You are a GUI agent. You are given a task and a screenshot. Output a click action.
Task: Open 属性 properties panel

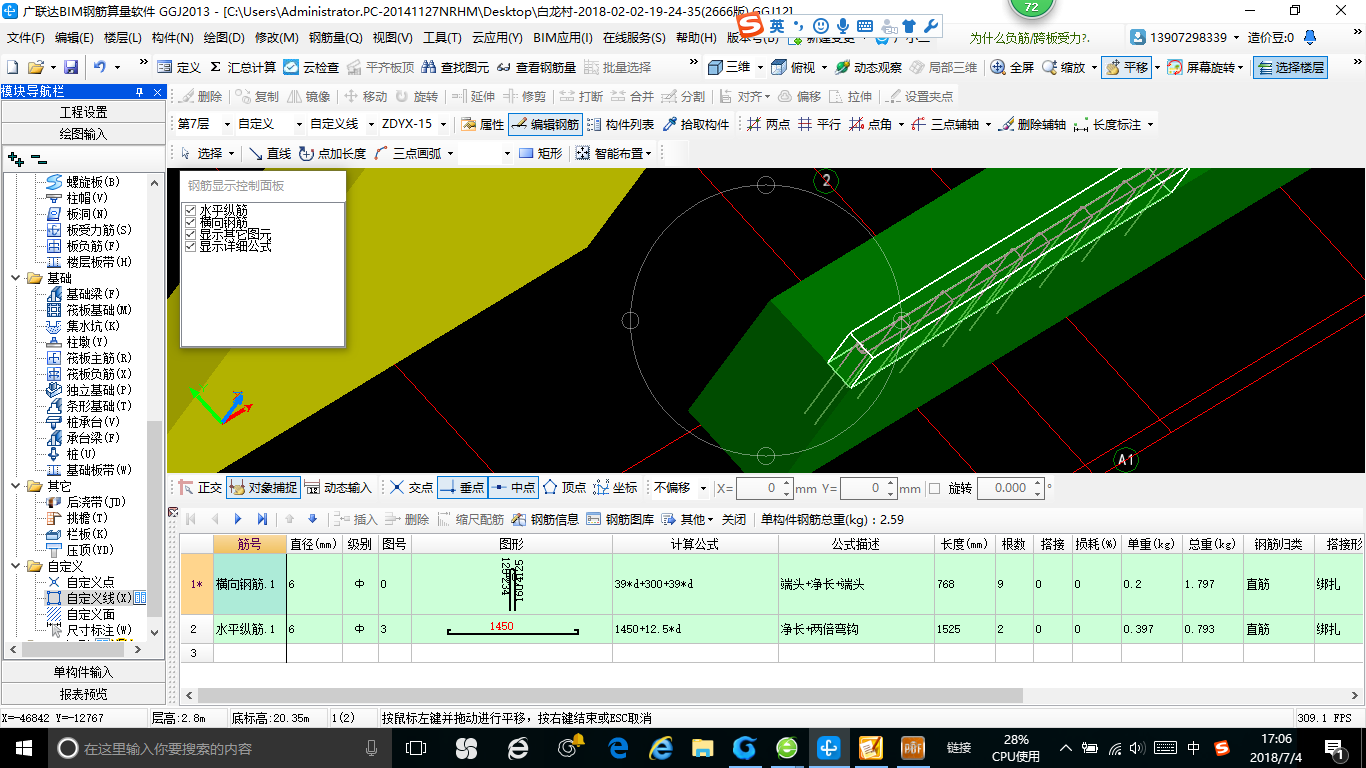[482, 124]
